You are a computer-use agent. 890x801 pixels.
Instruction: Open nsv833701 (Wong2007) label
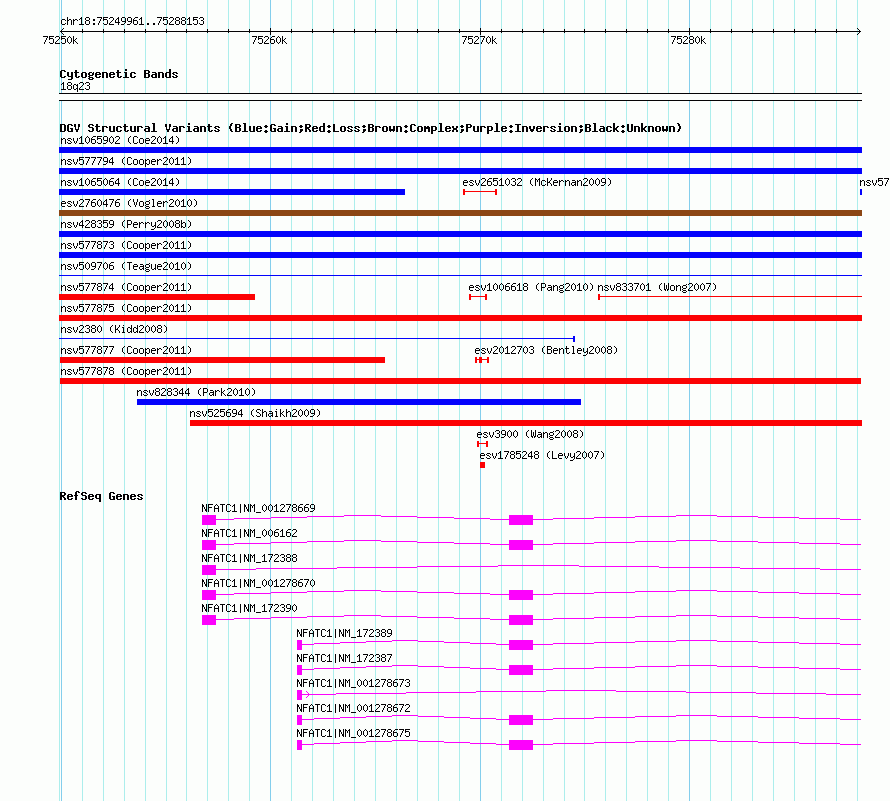657,287
